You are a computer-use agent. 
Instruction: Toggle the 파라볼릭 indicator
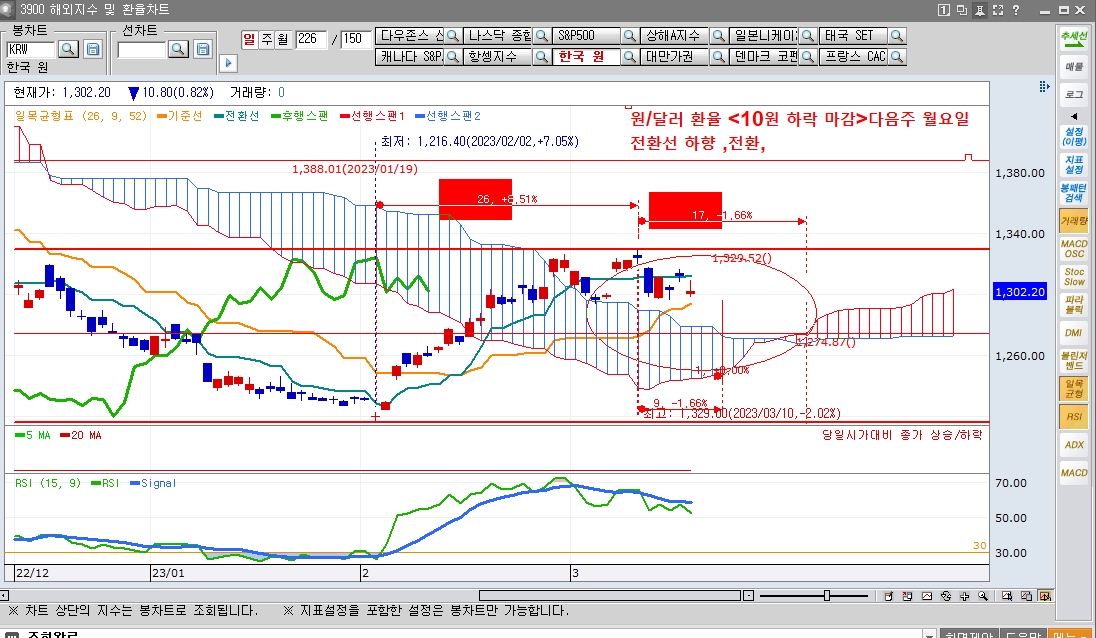pyautogui.click(x=1074, y=305)
